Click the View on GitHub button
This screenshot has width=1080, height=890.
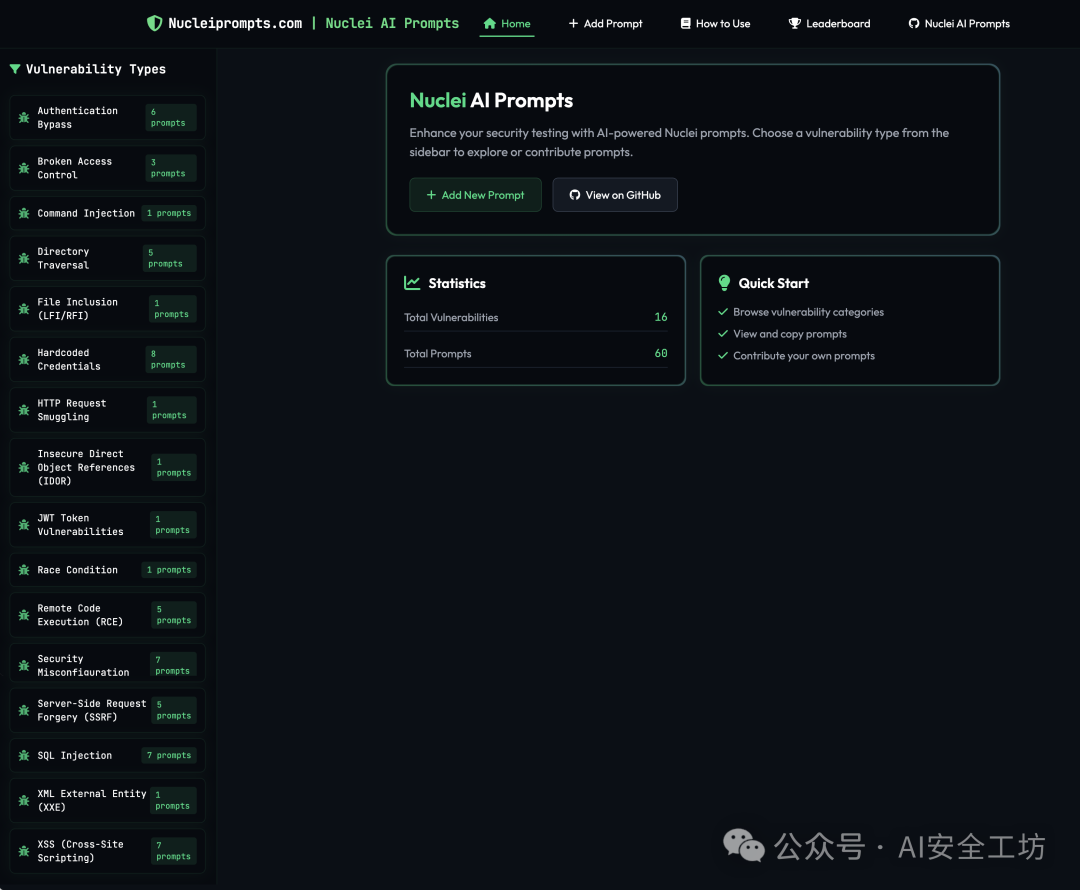pos(615,195)
